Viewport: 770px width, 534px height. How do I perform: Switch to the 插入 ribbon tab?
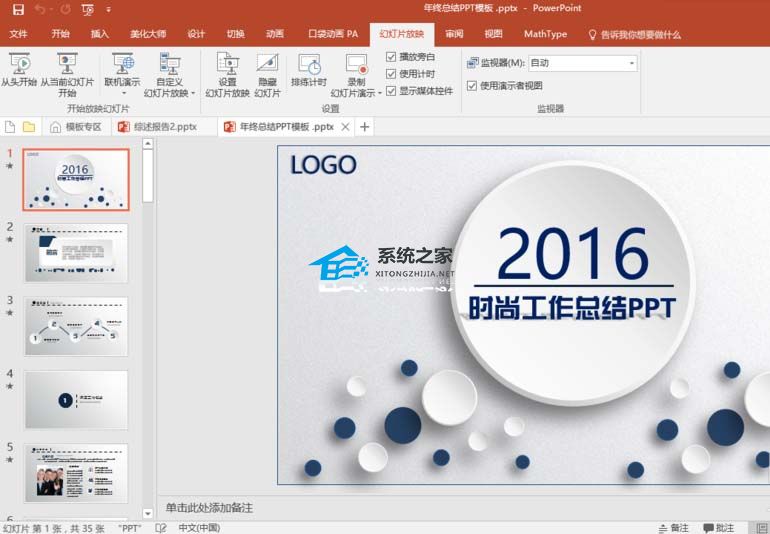(x=99, y=34)
